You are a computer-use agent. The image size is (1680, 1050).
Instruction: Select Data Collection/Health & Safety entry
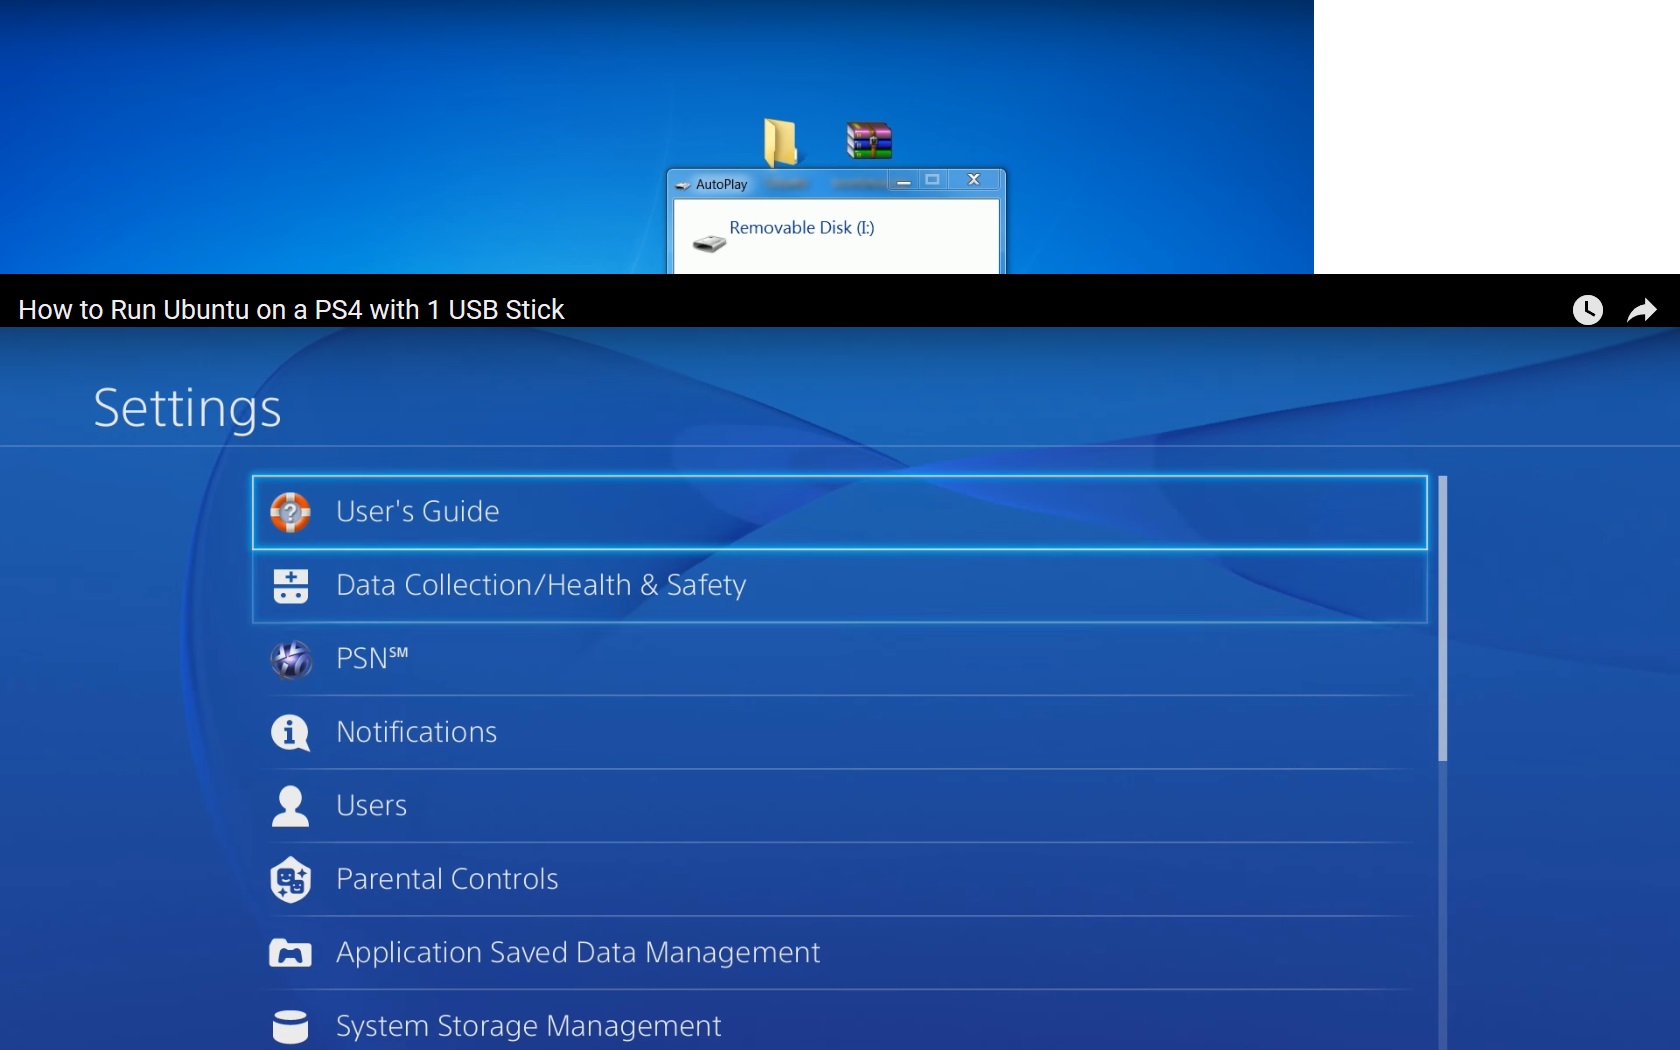click(x=839, y=585)
